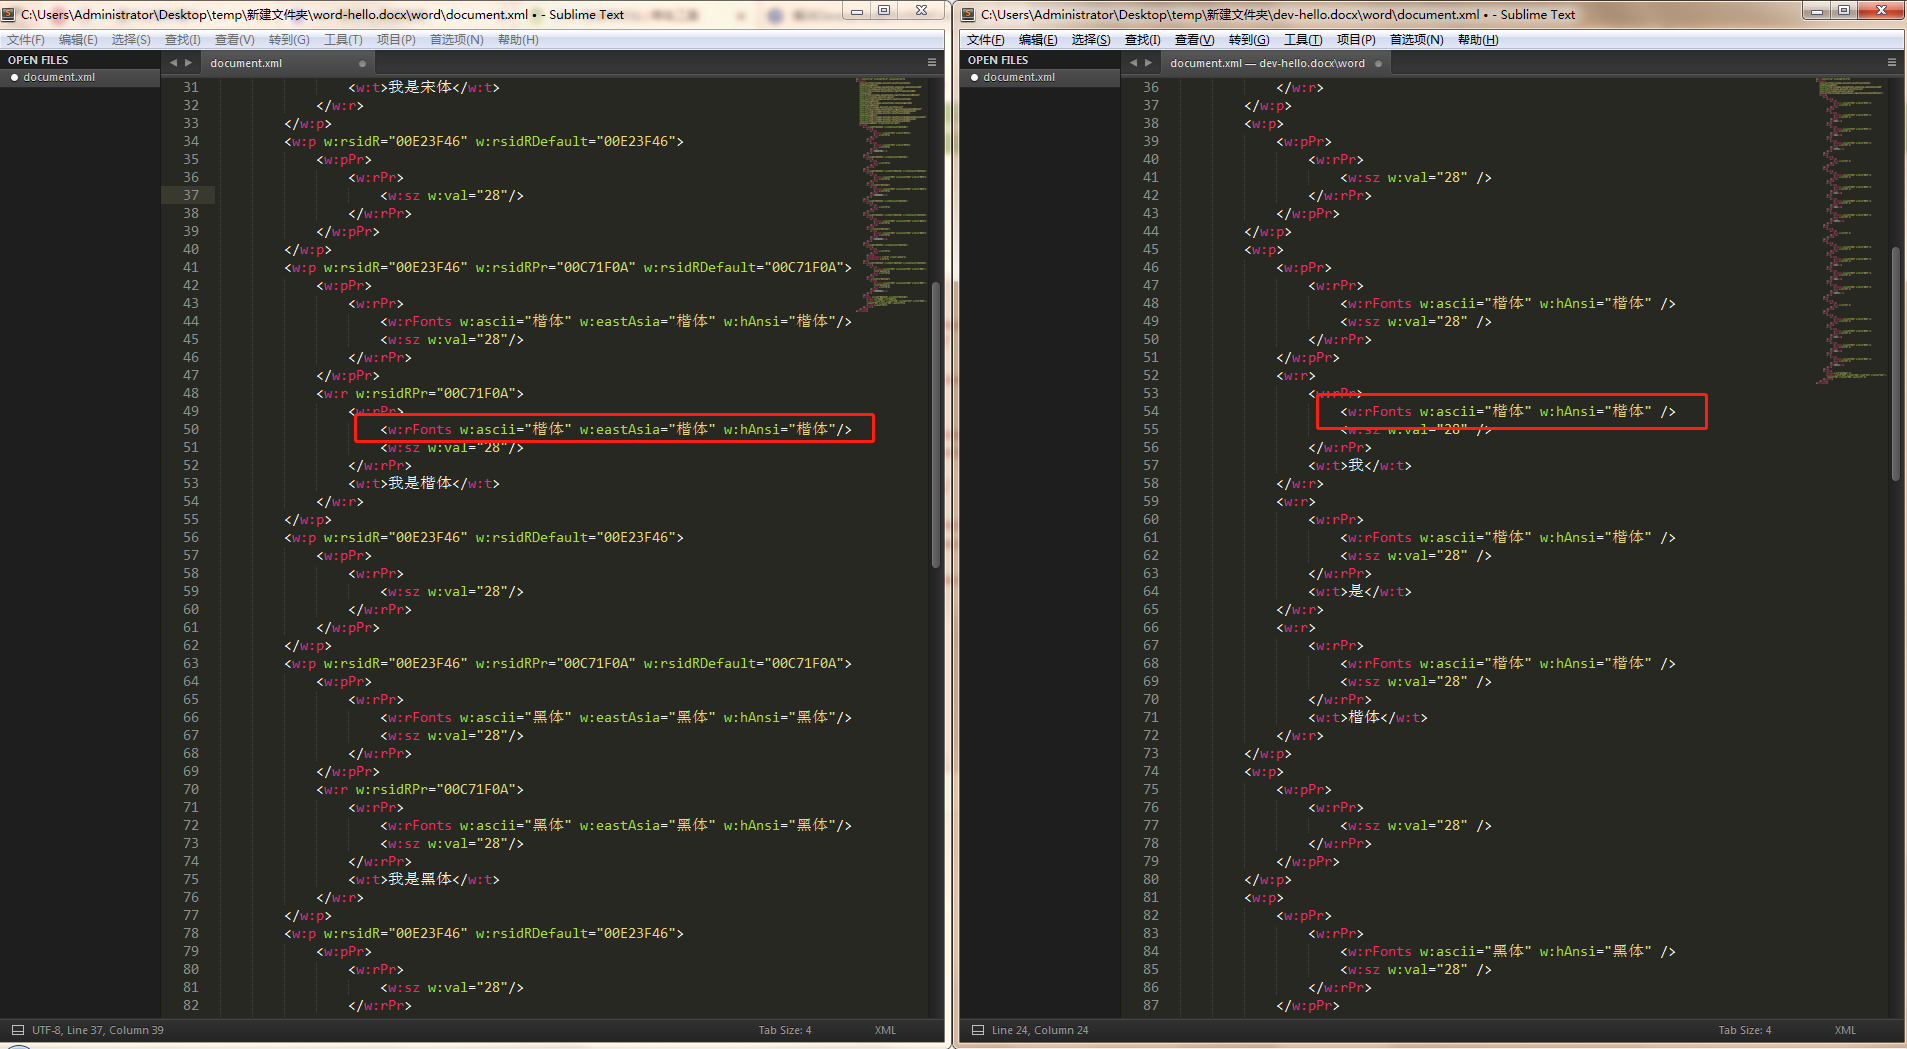Viewport: 1907px width, 1049px height.
Task: Open 转到(G) menu in left Sublime window
Action: click(289, 40)
